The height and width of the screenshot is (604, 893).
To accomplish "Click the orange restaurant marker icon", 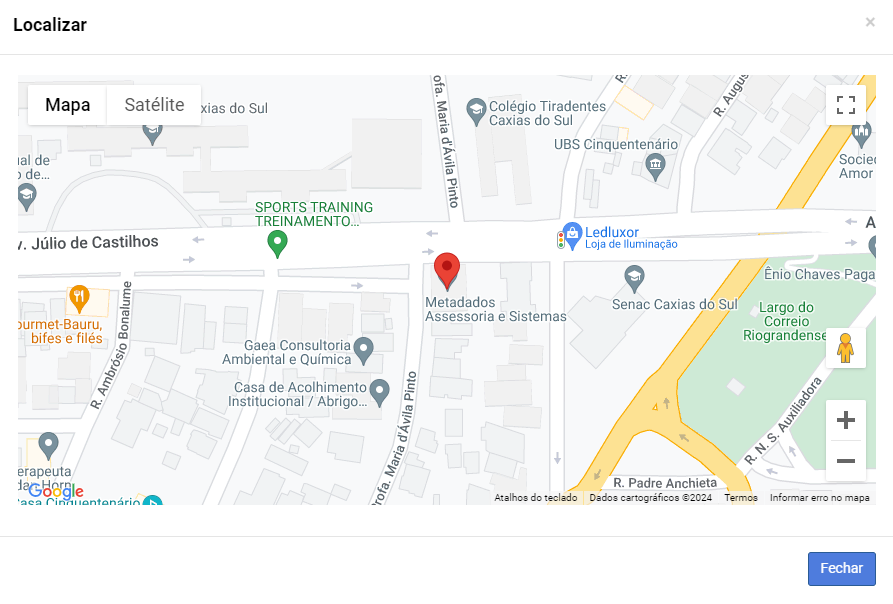I will click(x=79, y=299).
